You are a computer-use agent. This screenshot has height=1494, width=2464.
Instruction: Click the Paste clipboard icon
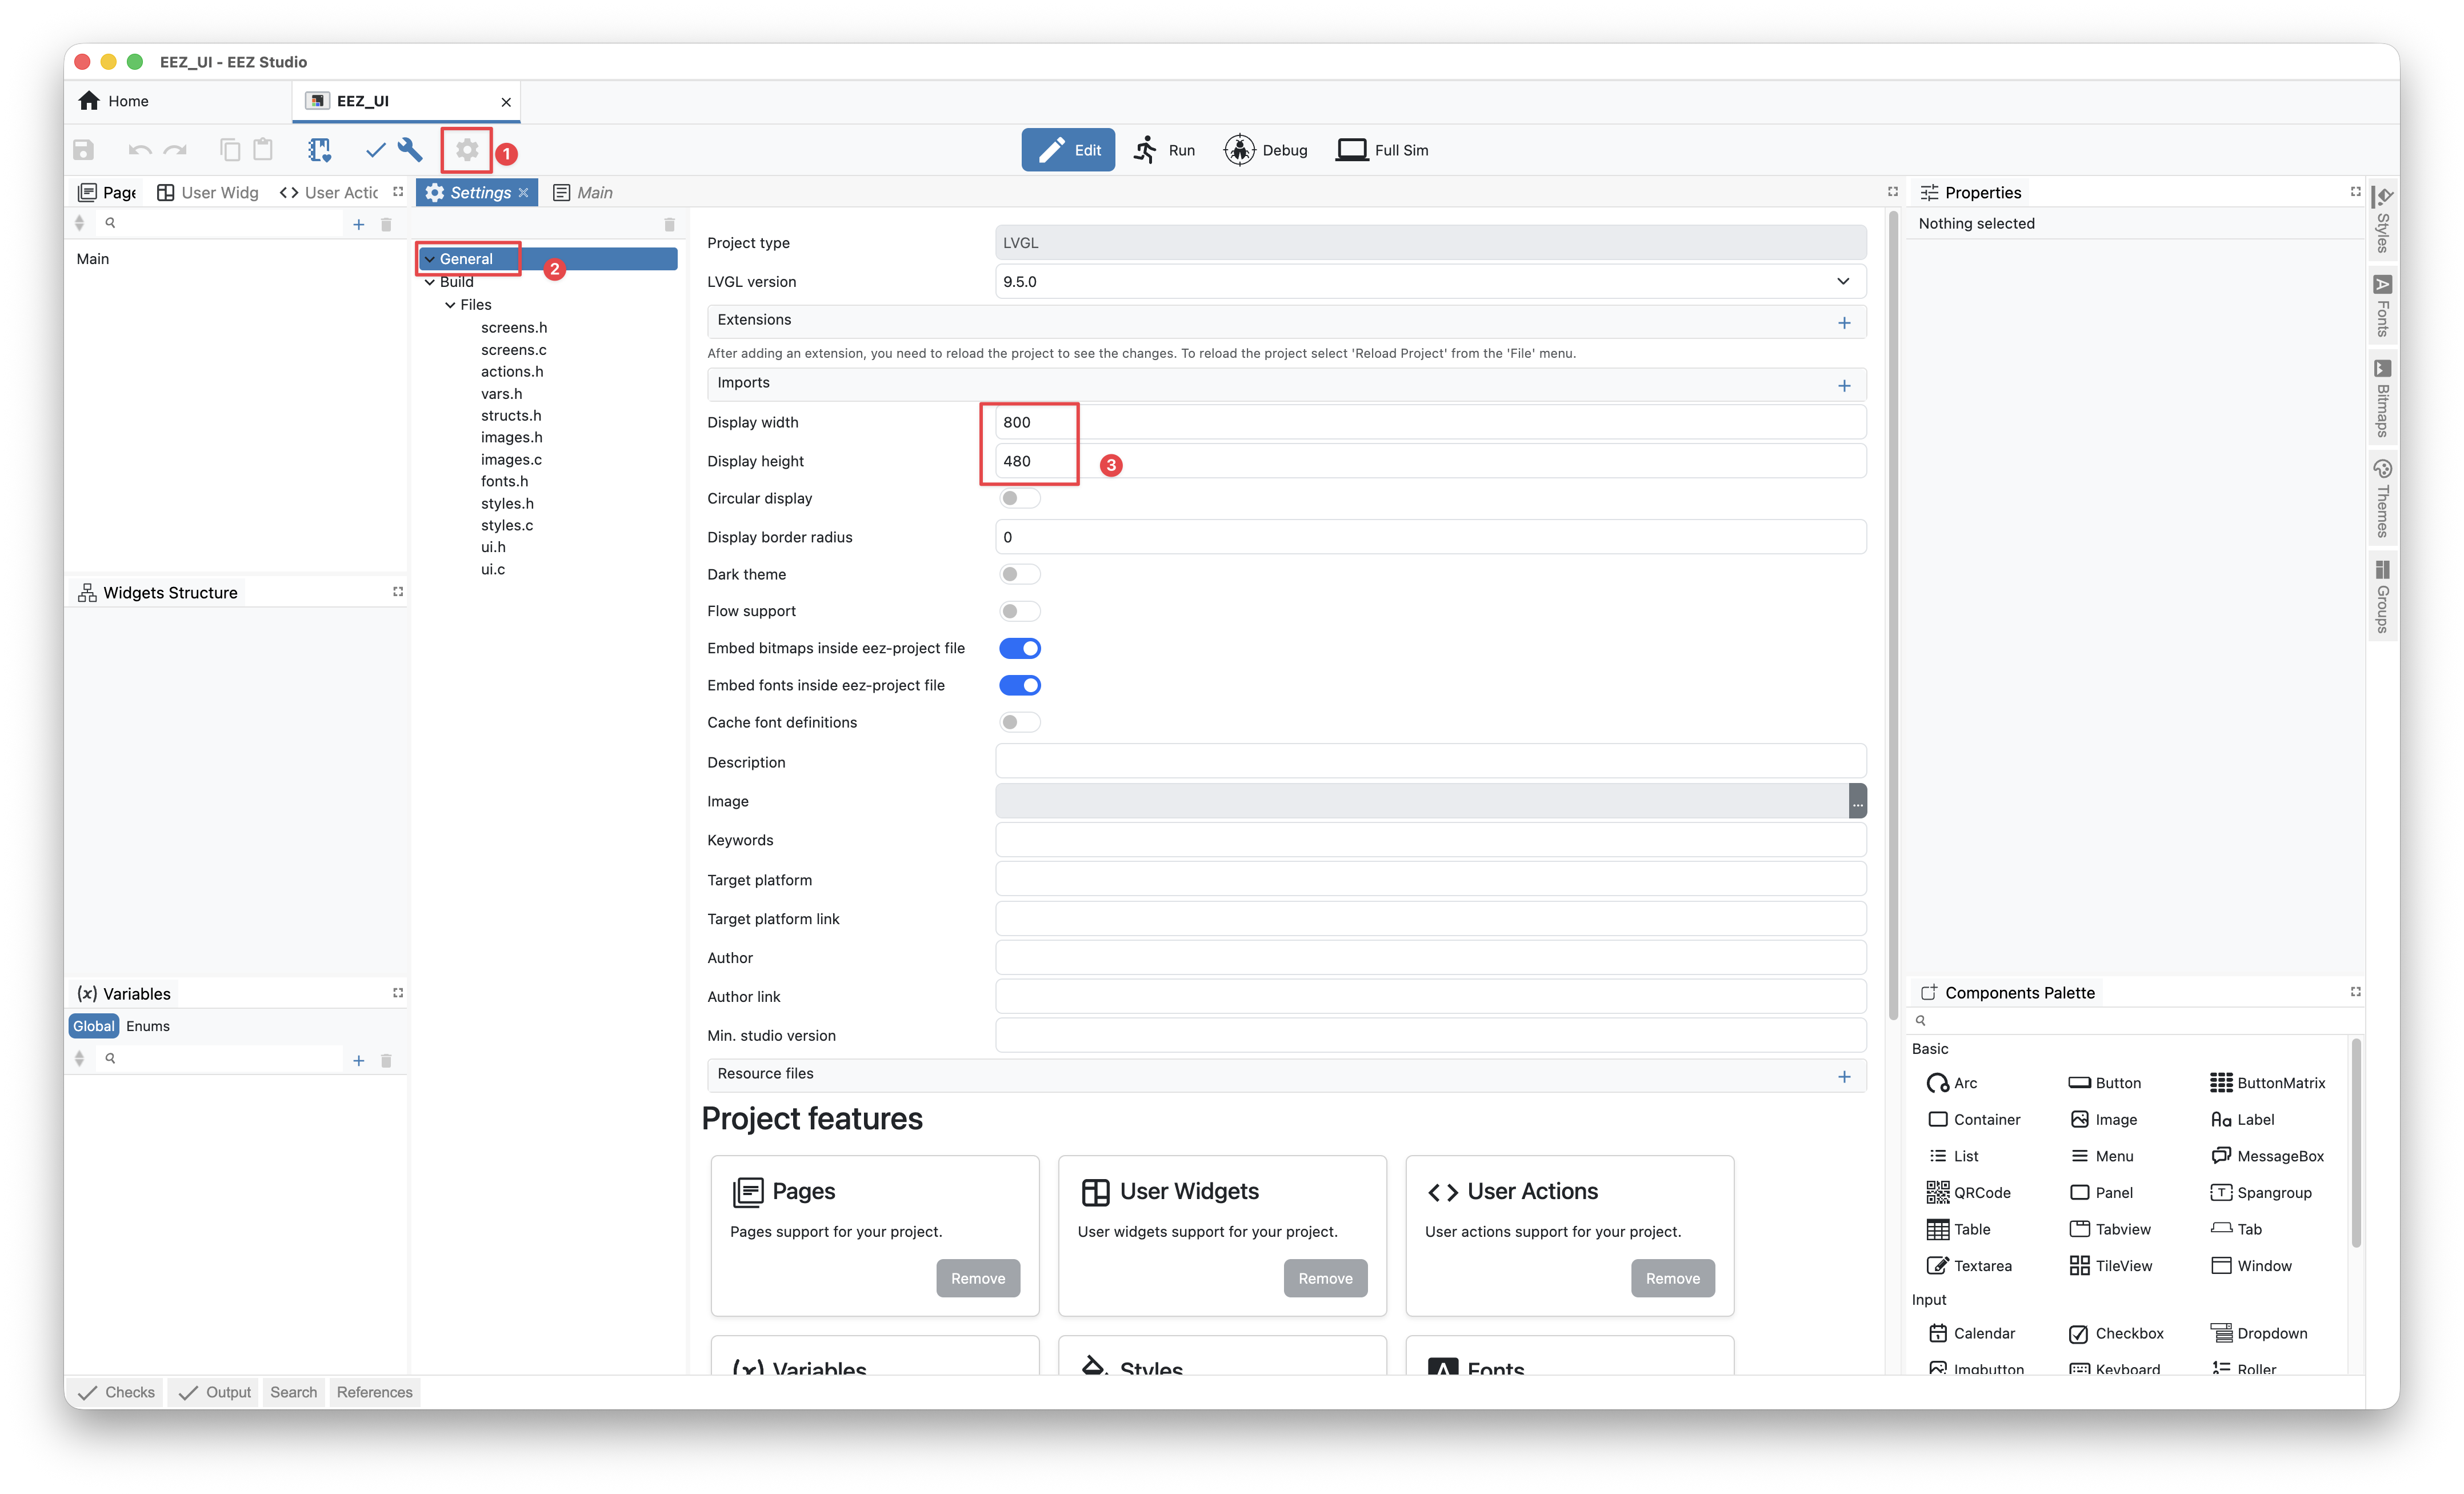(x=263, y=150)
